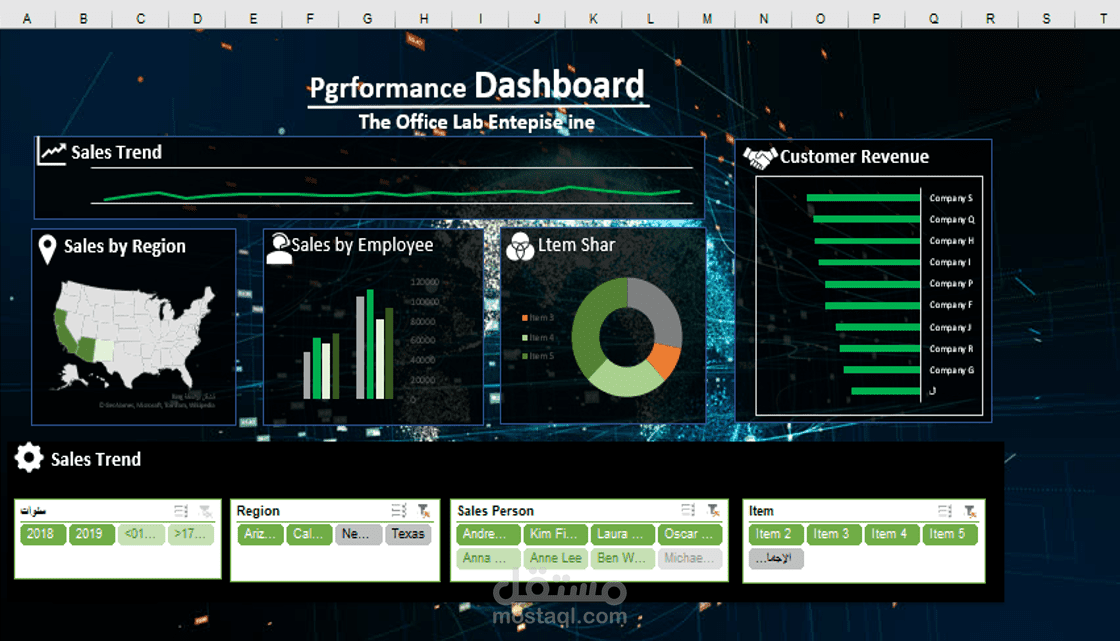Clear filter on the Region slicer

(x=424, y=510)
